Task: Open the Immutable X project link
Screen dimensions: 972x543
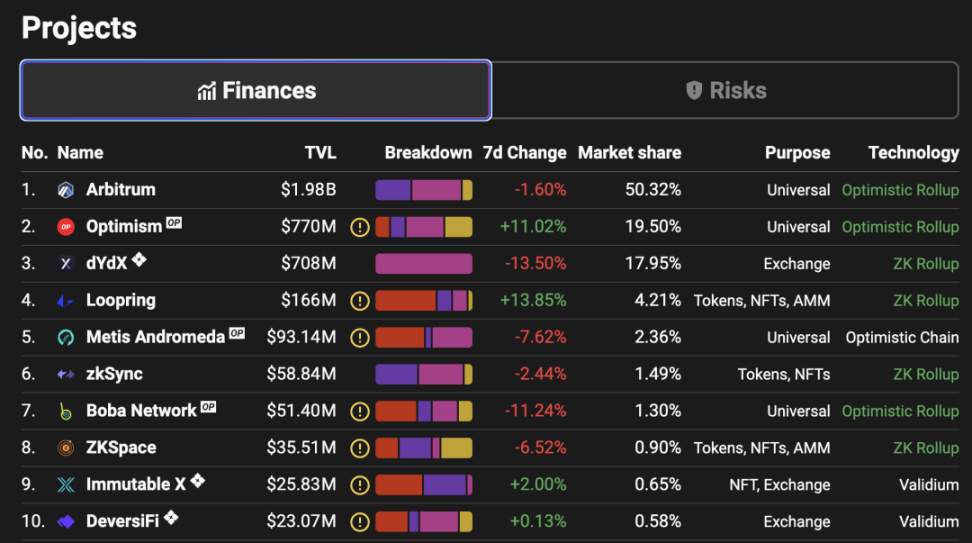Action: click(136, 485)
